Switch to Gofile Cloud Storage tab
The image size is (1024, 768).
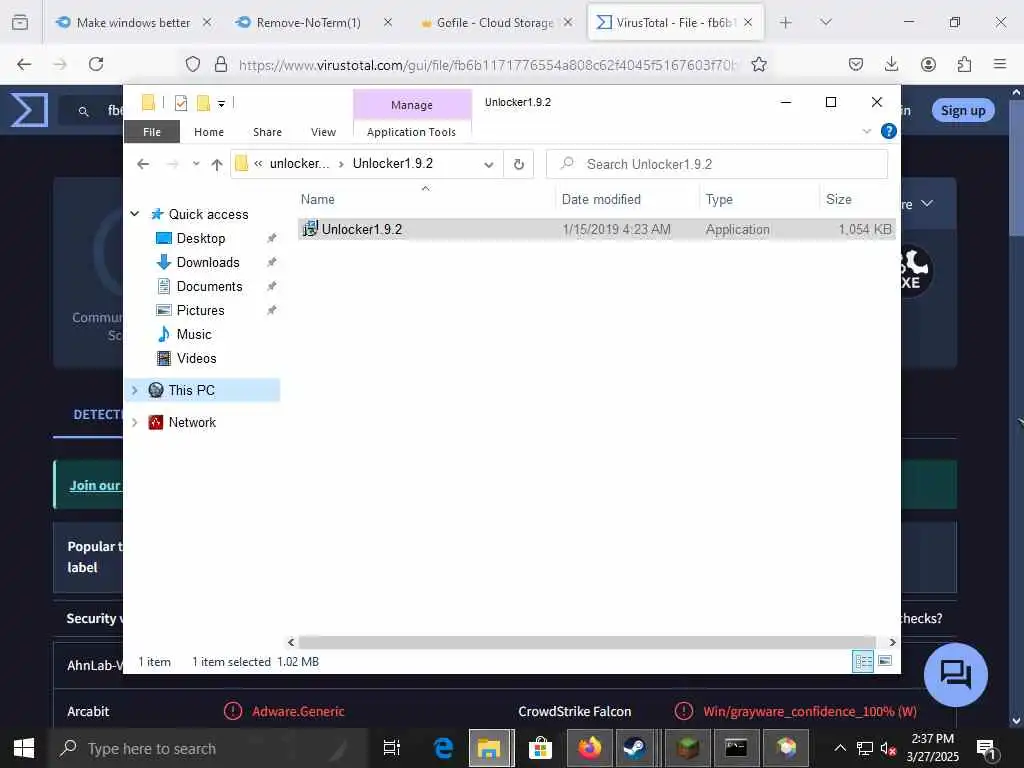click(x=495, y=23)
